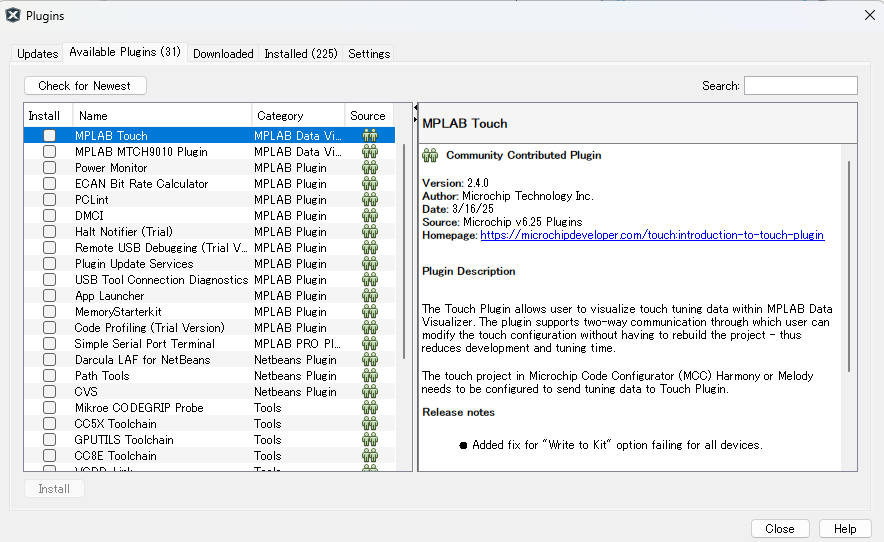
Task: Enable install checkbox for Simple Serial Port Terminal
Action: (x=49, y=344)
